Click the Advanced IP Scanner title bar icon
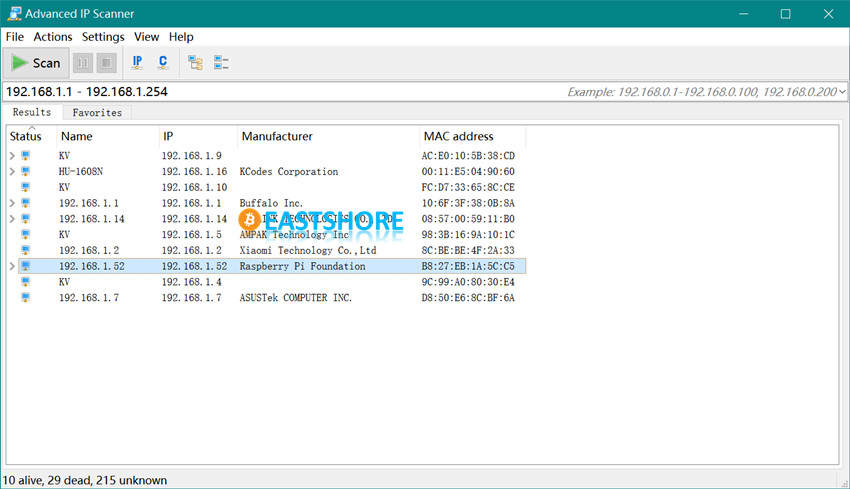 (14, 14)
